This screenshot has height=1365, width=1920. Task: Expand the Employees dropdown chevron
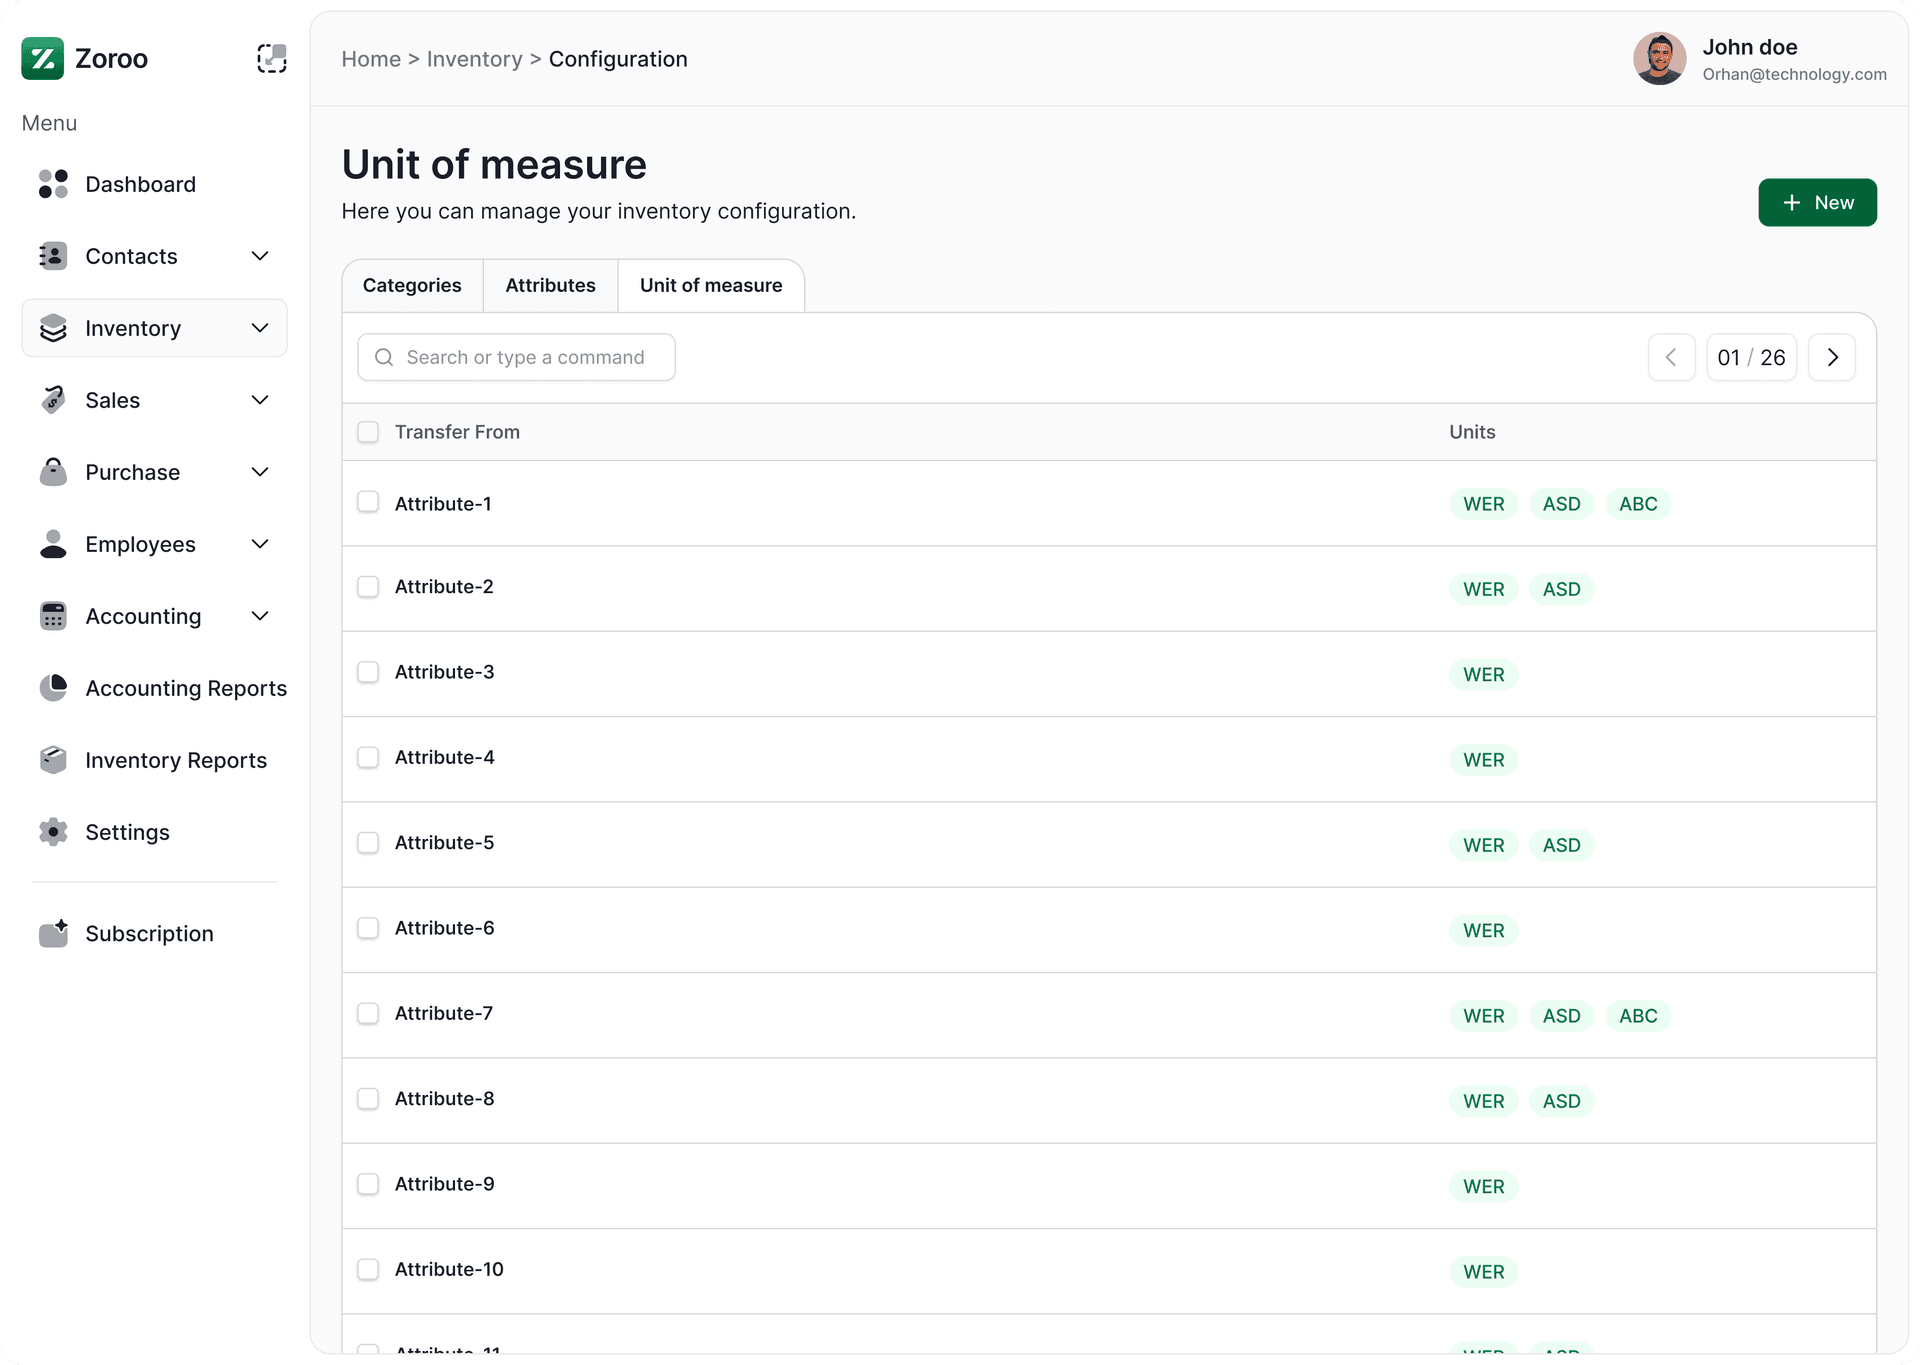point(260,544)
